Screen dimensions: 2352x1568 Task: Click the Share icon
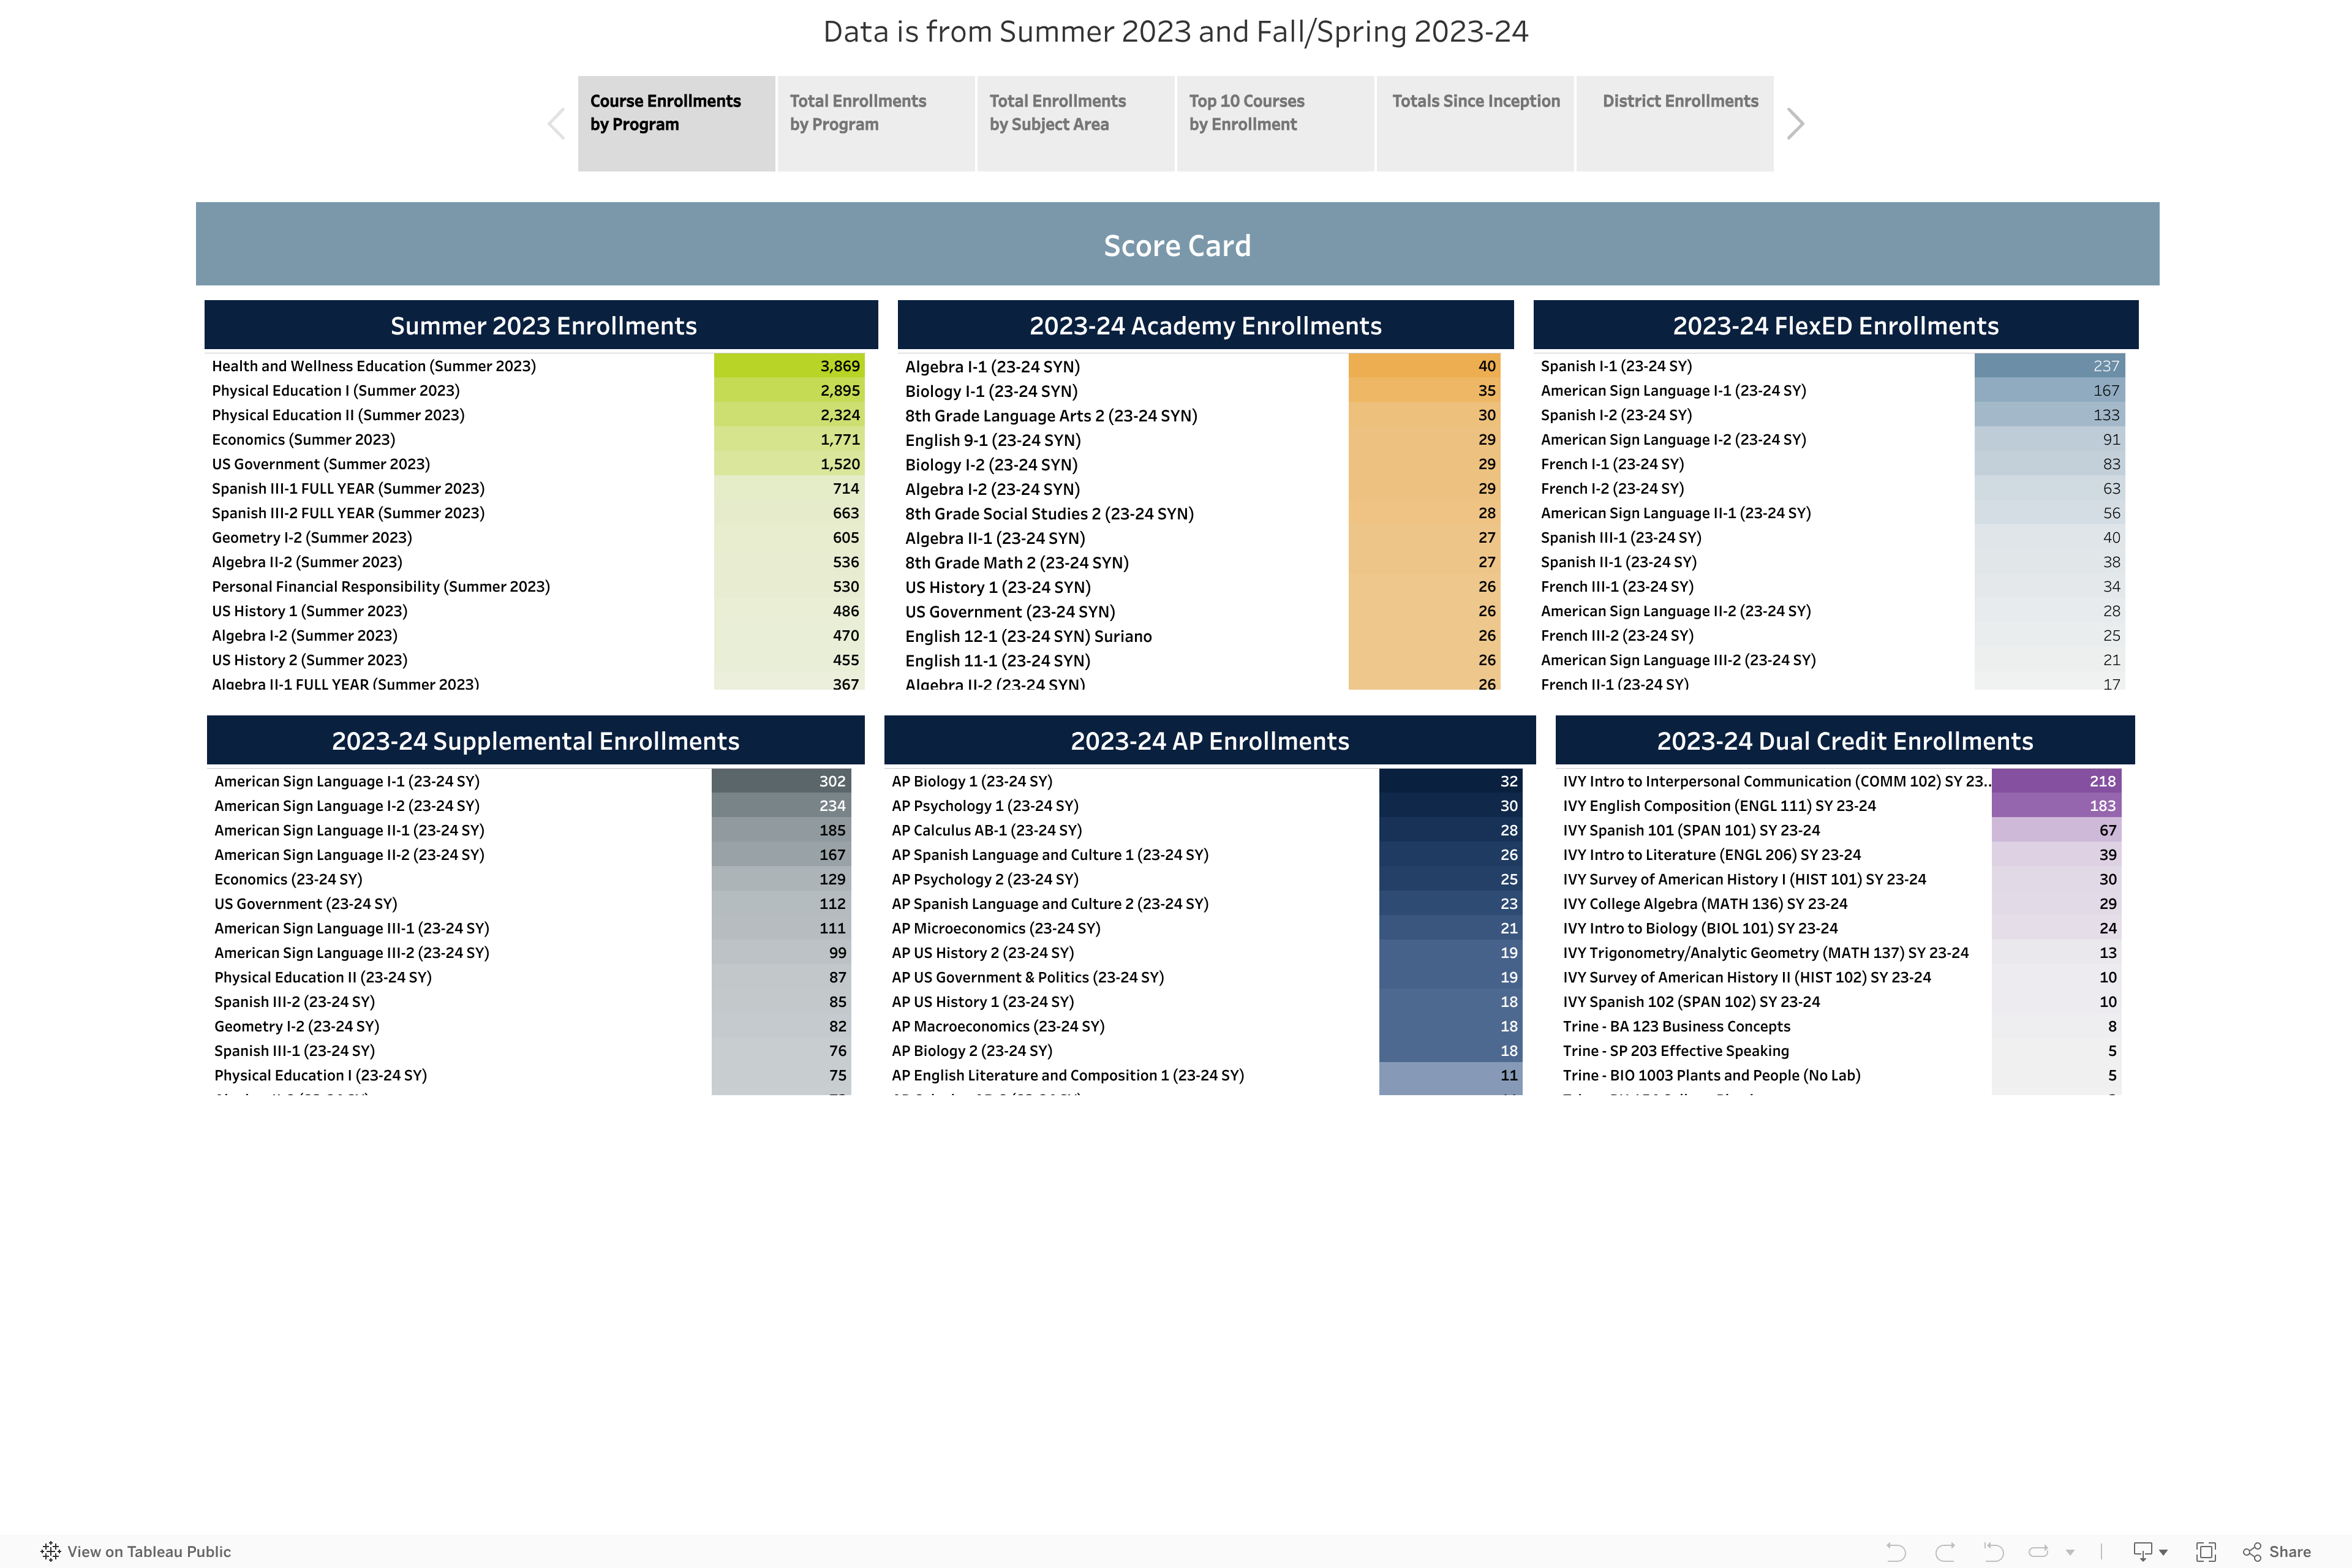pyautogui.click(x=2252, y=1552)
